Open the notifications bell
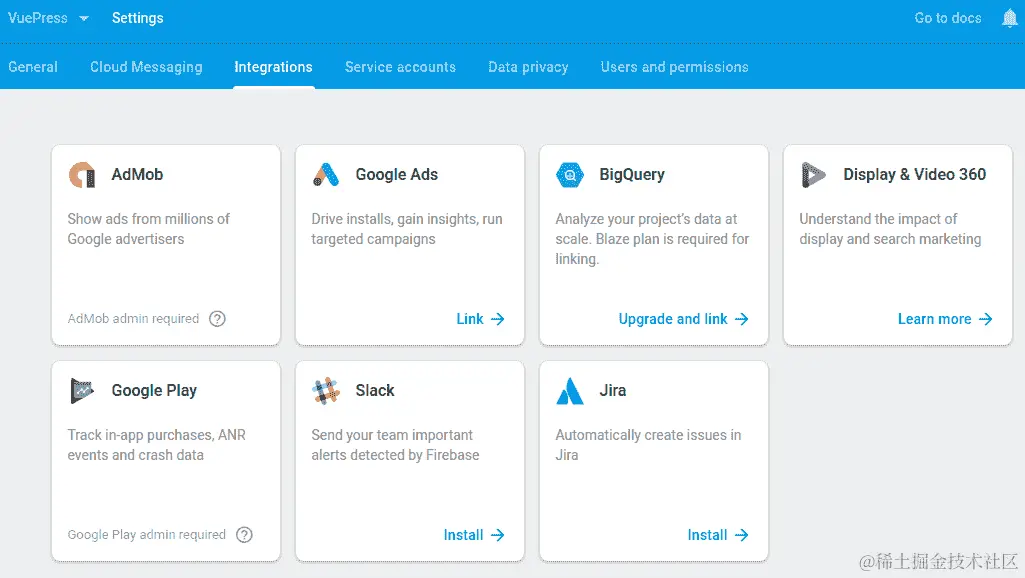Screen dimensions: 1025x578 [1009, 18]
